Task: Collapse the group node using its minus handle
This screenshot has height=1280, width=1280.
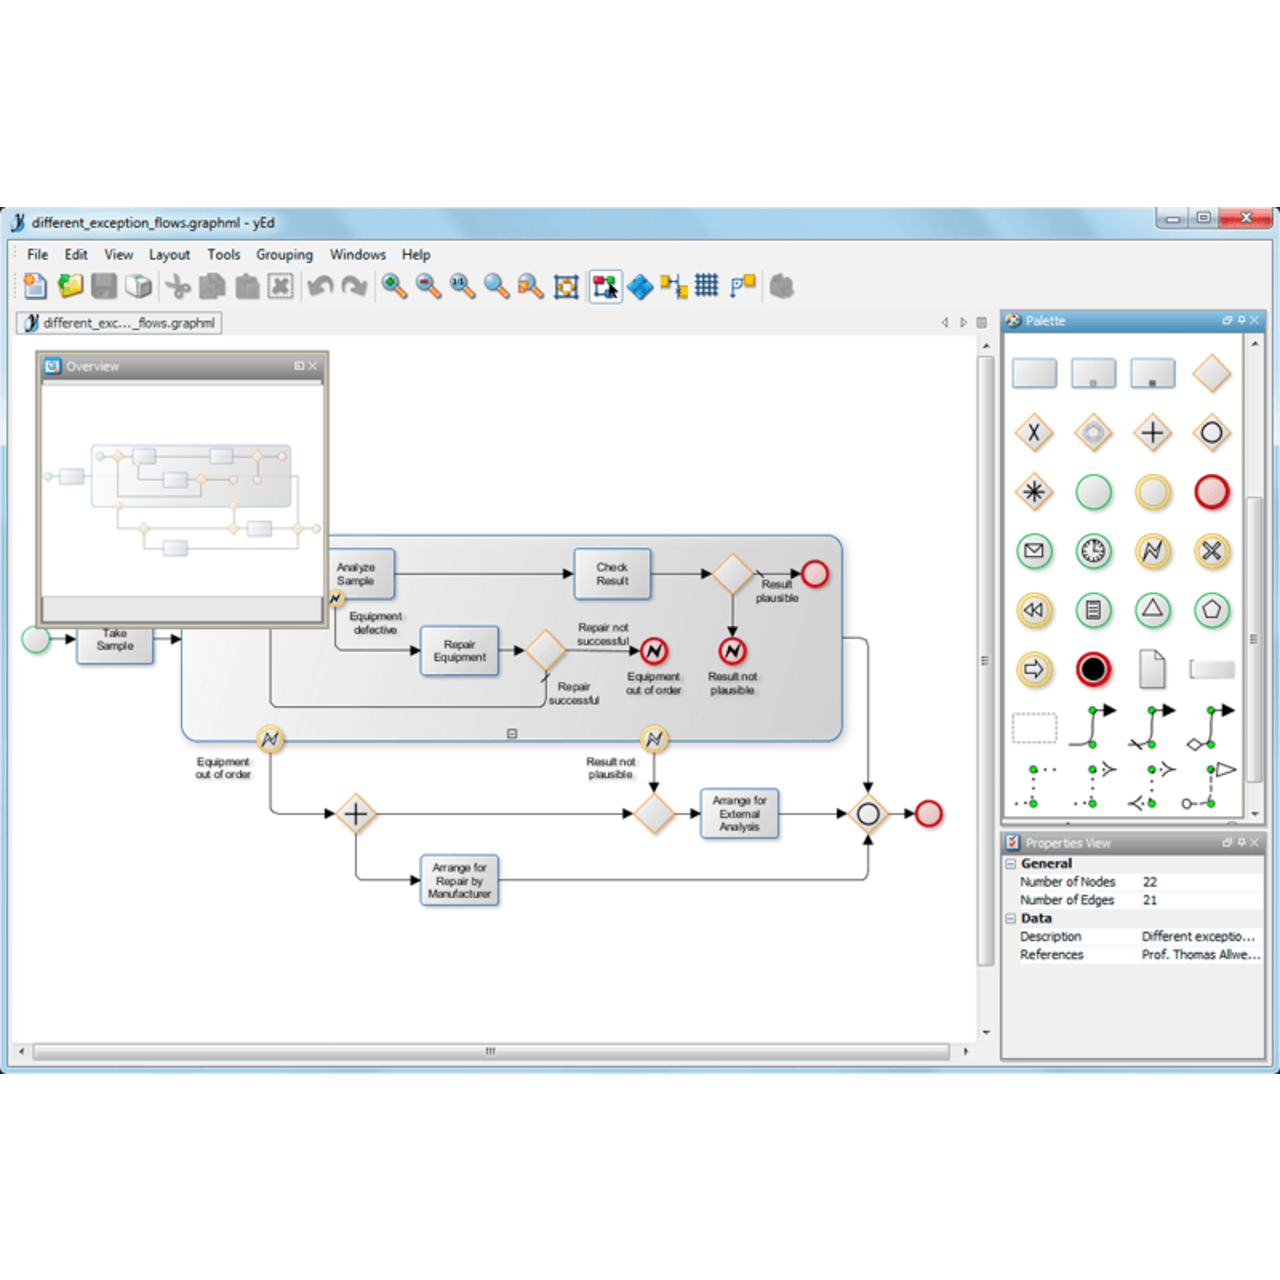Action: (x=512, y=734)
